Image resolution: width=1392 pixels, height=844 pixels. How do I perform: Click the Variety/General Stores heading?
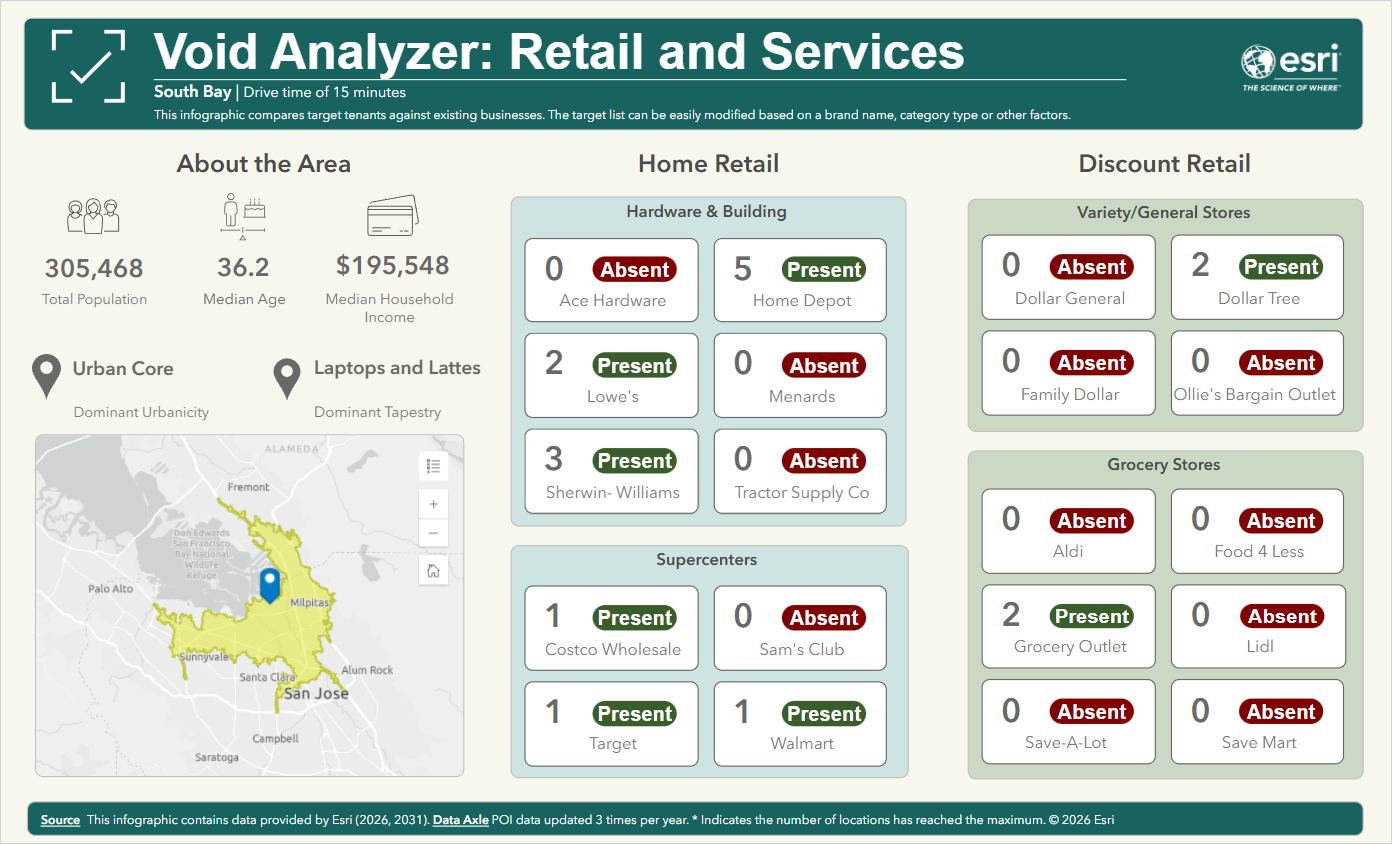pos(1163,212)
